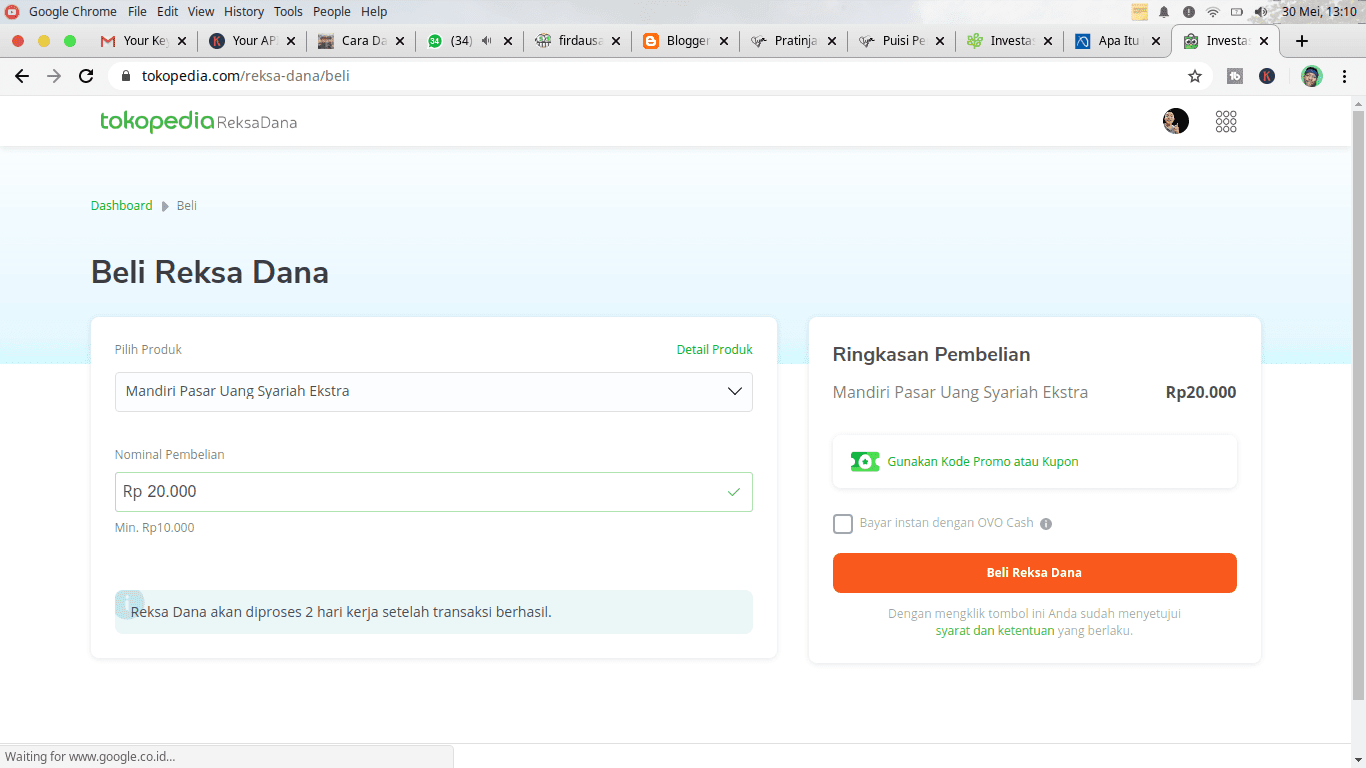Enable 'Bayar instan dengan OVO Cash' checkbox
This screenshot has height=768, width=1366.
(843, 523)
